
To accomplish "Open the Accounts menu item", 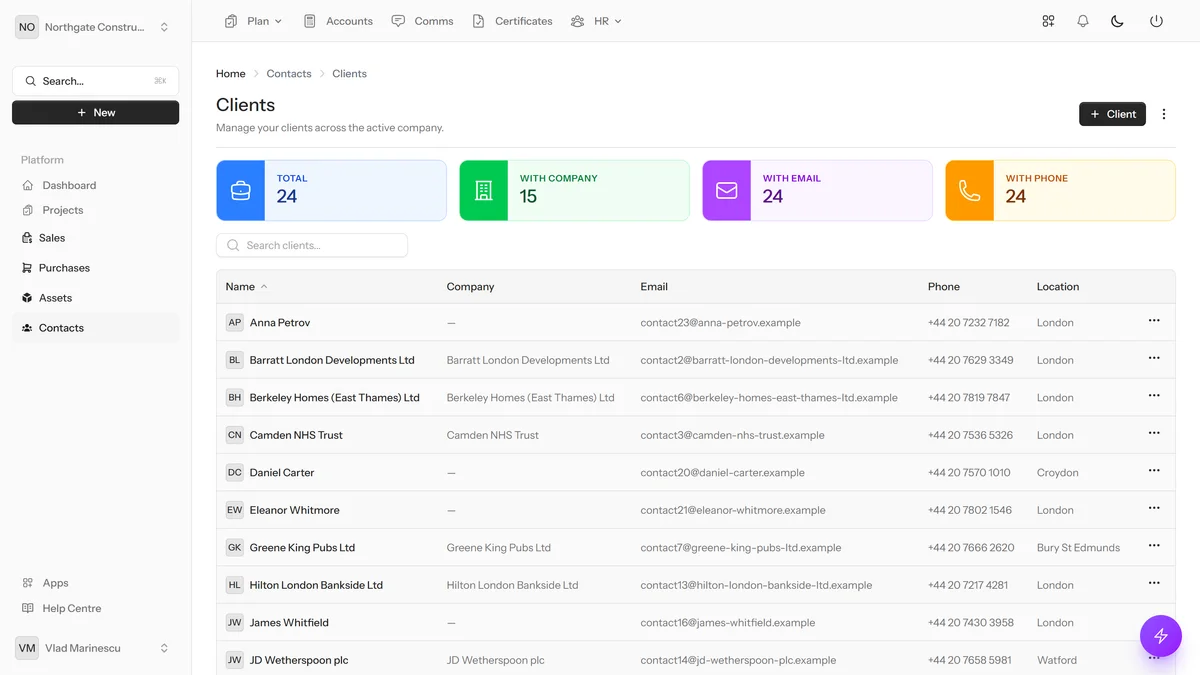I will (x=338, y=21).
